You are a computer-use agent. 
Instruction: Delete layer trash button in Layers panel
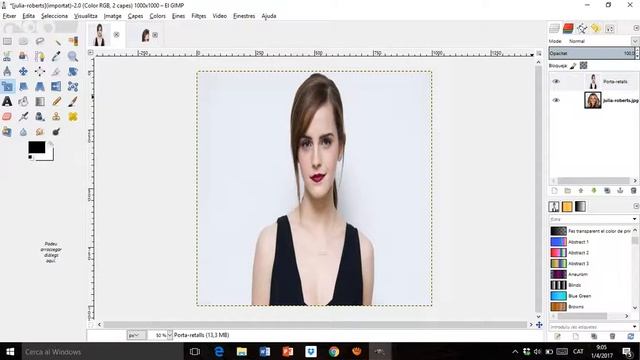(x=633, y=191)
